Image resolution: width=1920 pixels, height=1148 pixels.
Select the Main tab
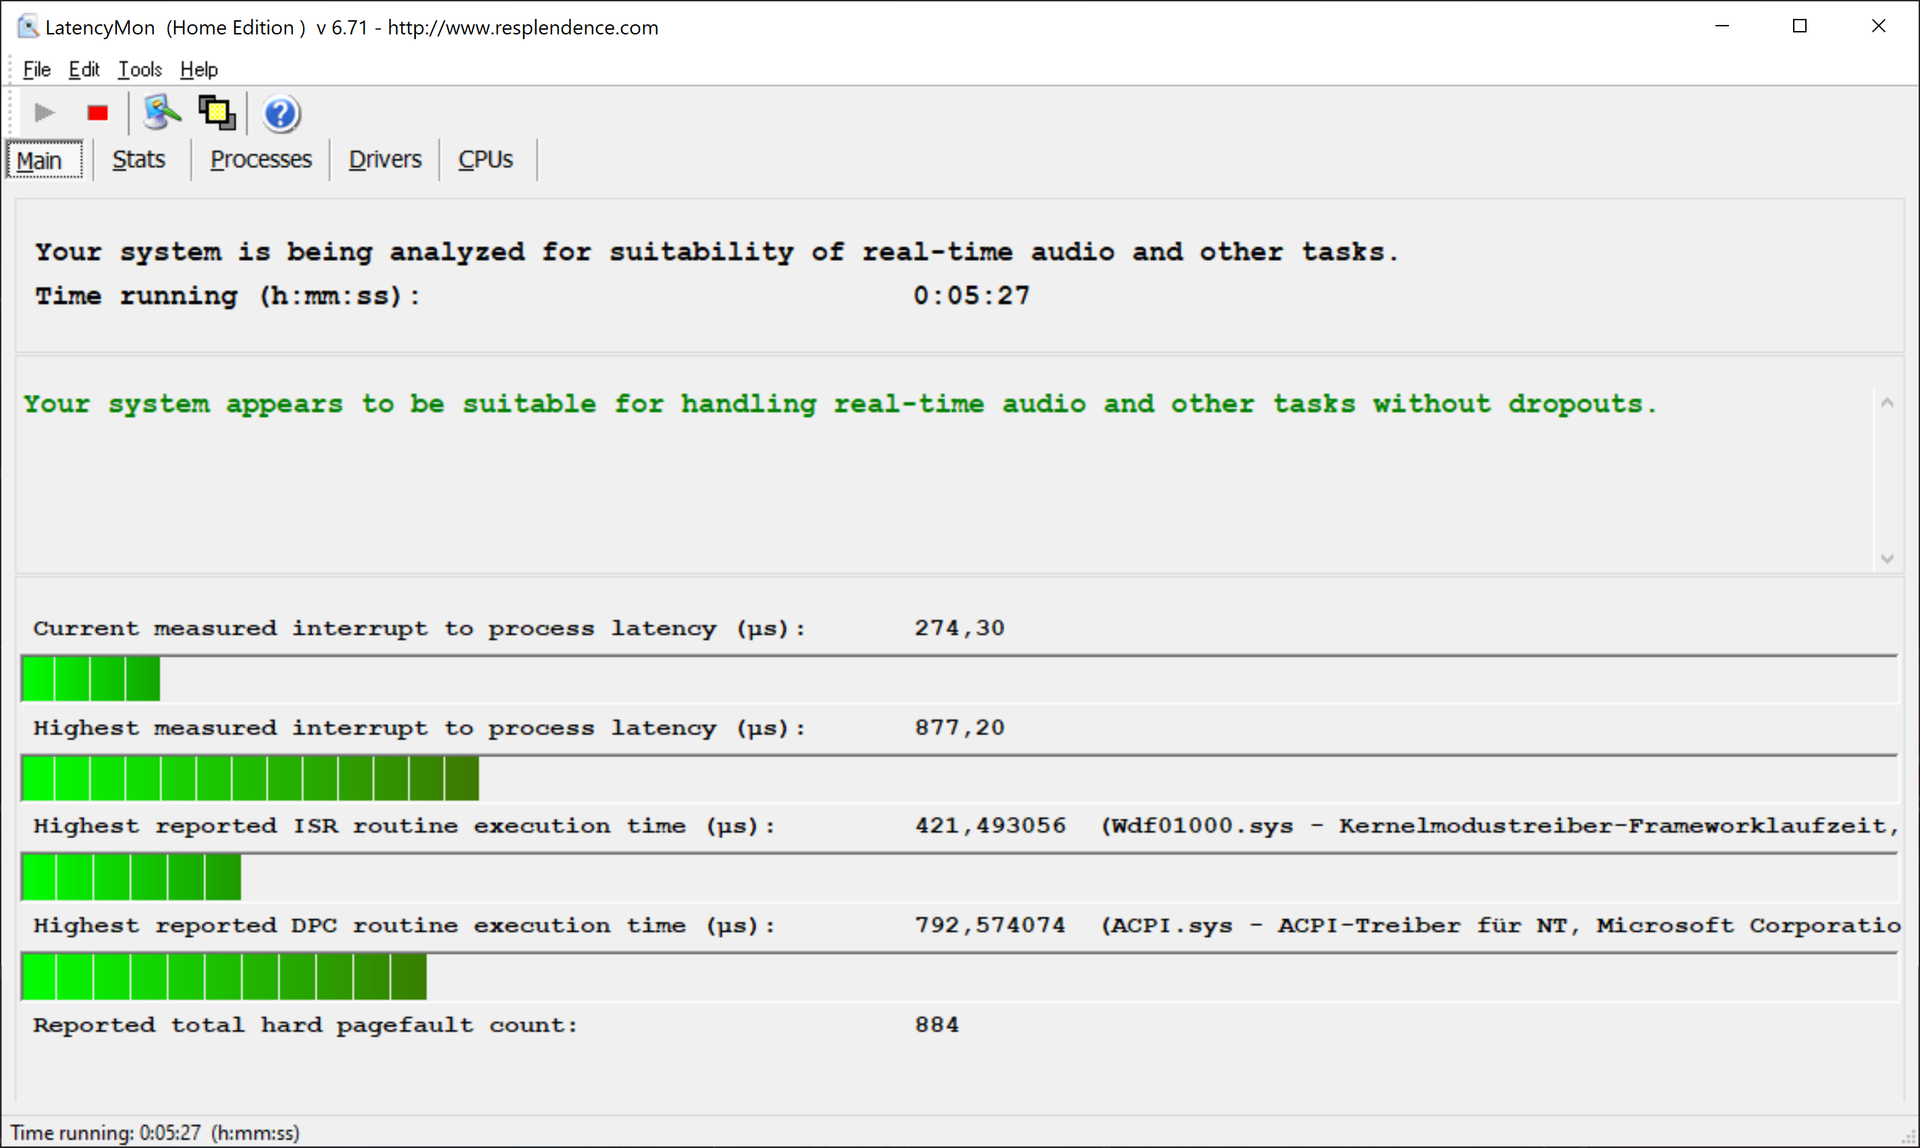point(40,161)
